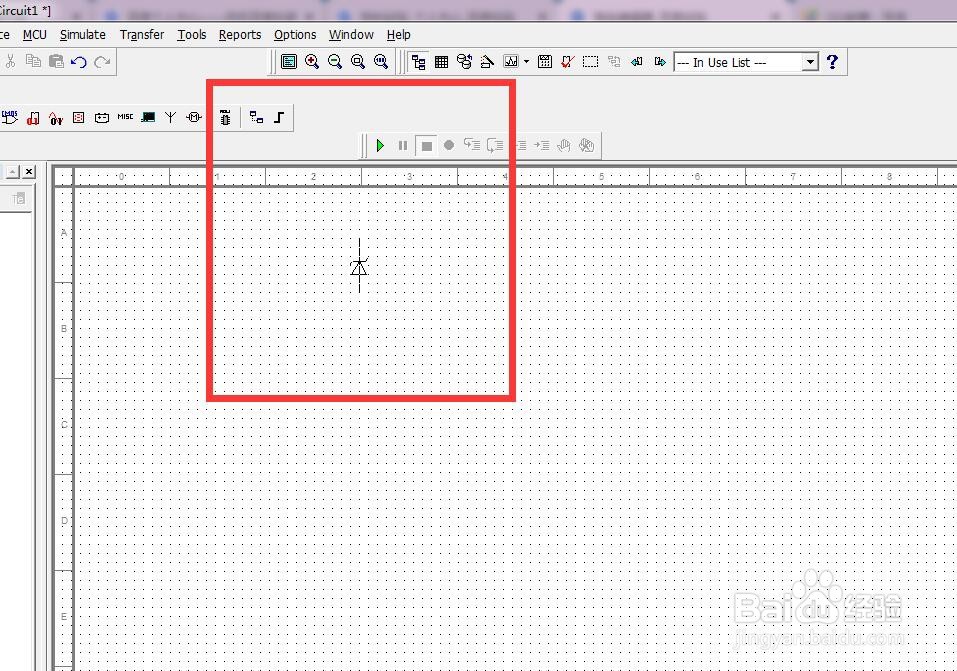Click the Step Into debug icon
The image size is (957, 671).
pos(472,145)
